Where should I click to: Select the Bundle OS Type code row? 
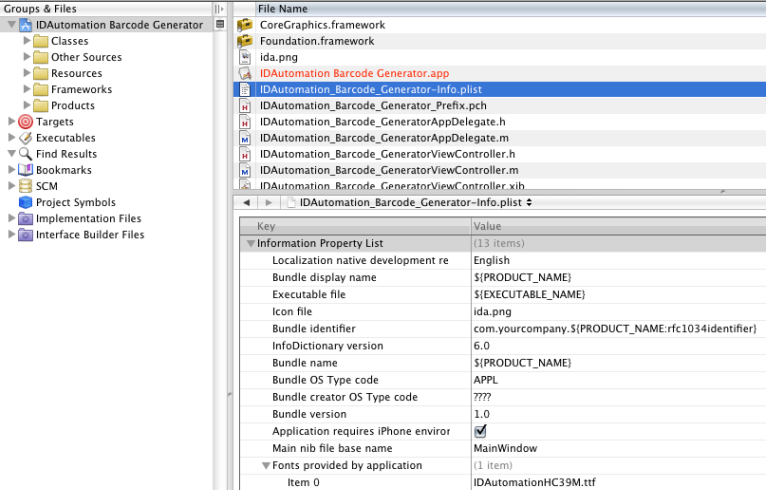click(503, 380)
